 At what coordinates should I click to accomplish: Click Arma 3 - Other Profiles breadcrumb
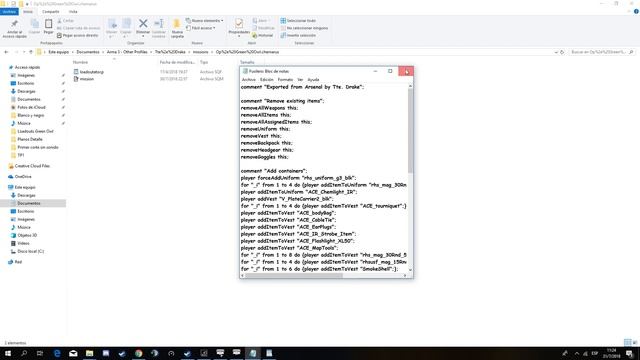pyautogui.click(x=127, y=52)
